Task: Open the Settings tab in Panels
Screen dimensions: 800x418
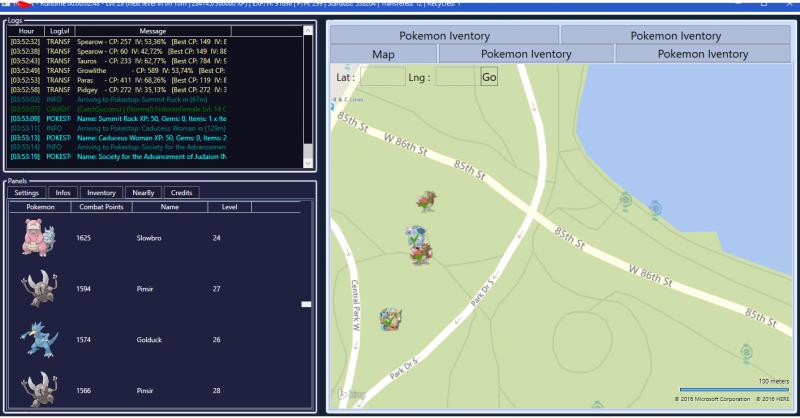Action: [26, 192]
